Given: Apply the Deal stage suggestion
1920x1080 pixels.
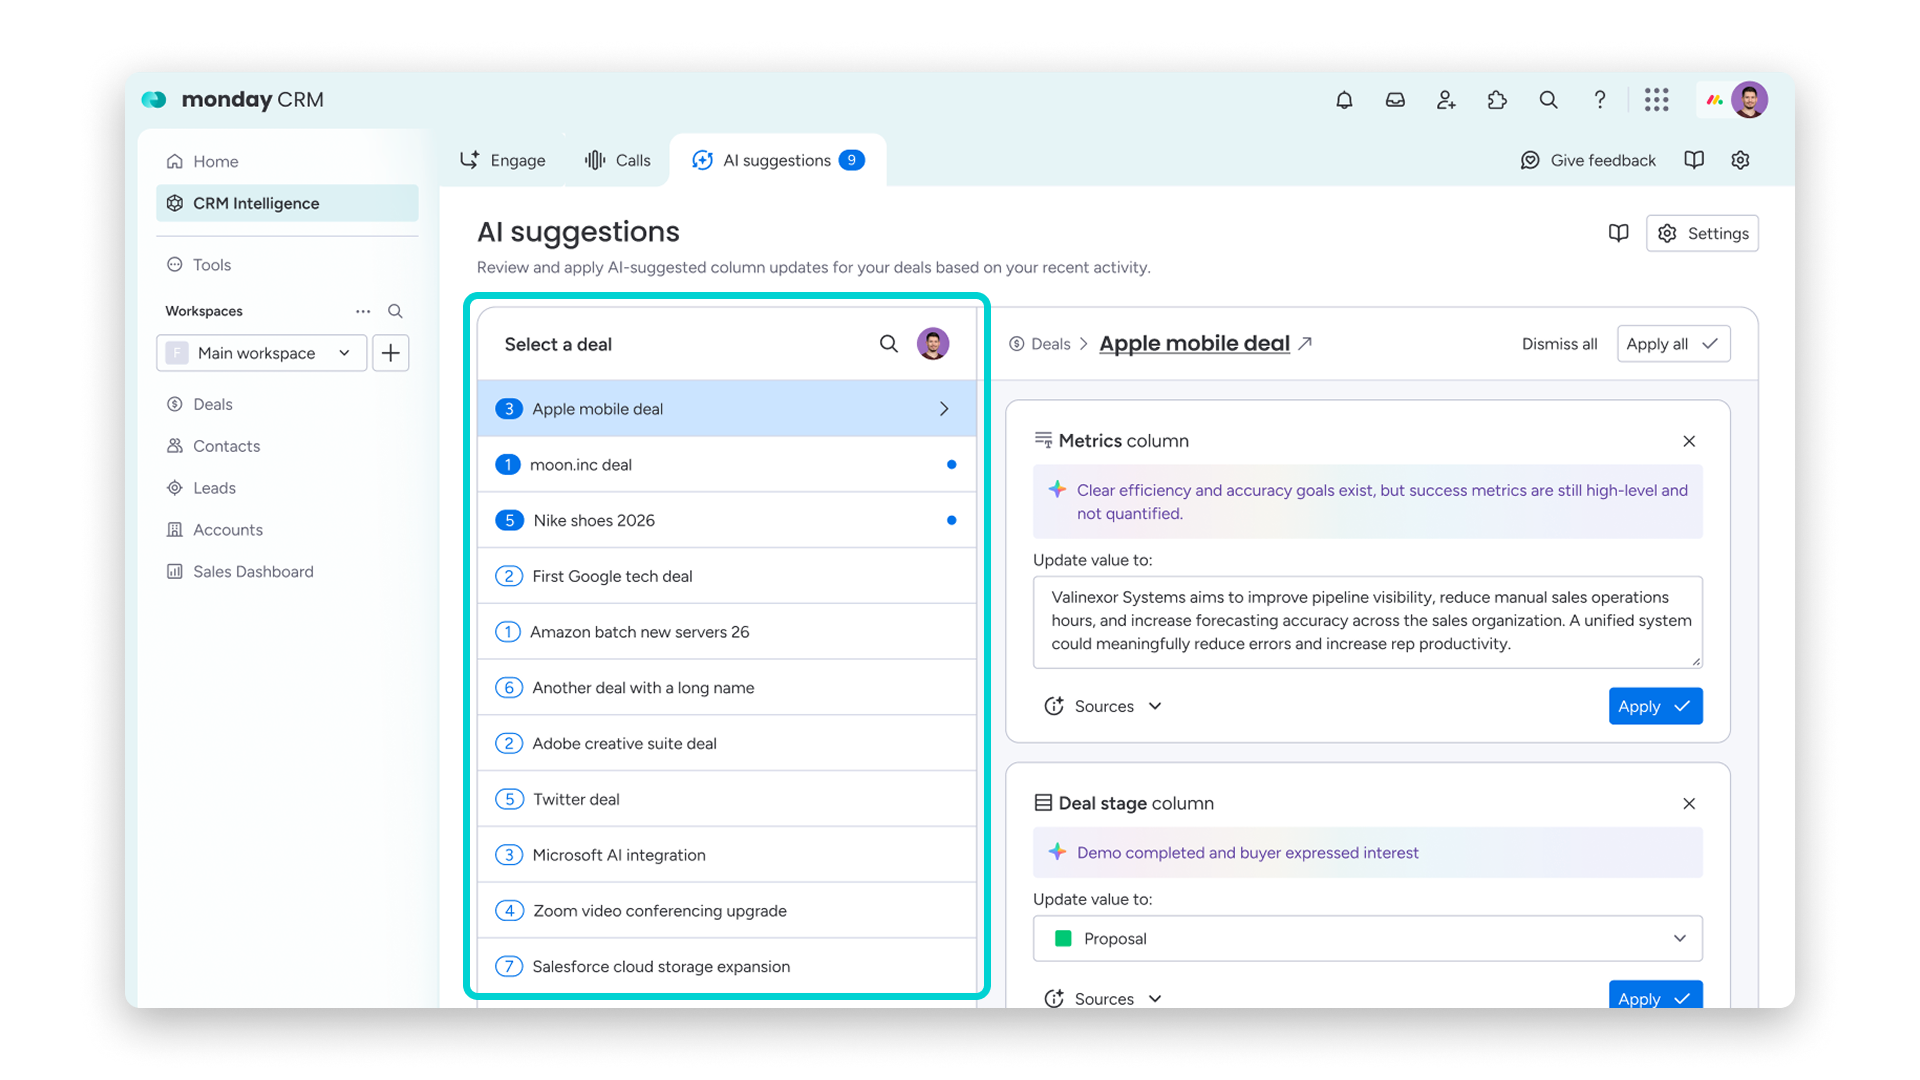Looking at the screenshot, I should tap(1655, 997).
